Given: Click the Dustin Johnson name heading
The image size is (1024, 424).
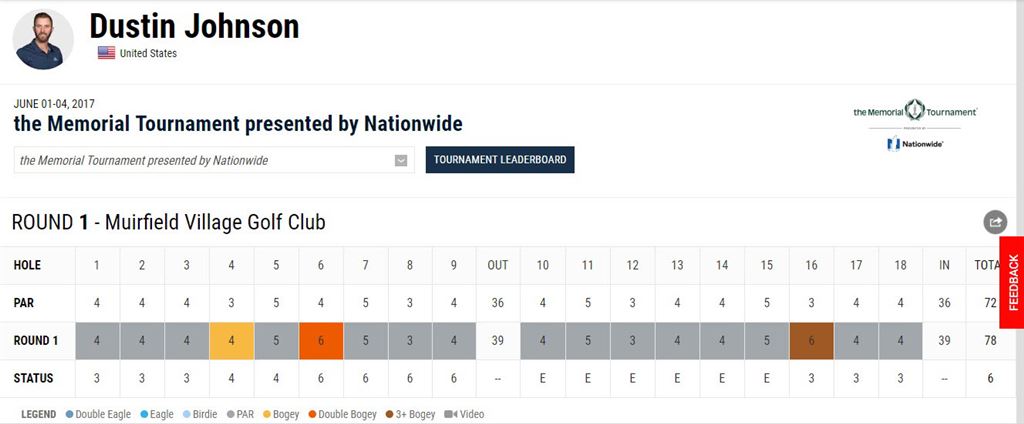Looking at the screenshot, I should click(x=194, y=27).
